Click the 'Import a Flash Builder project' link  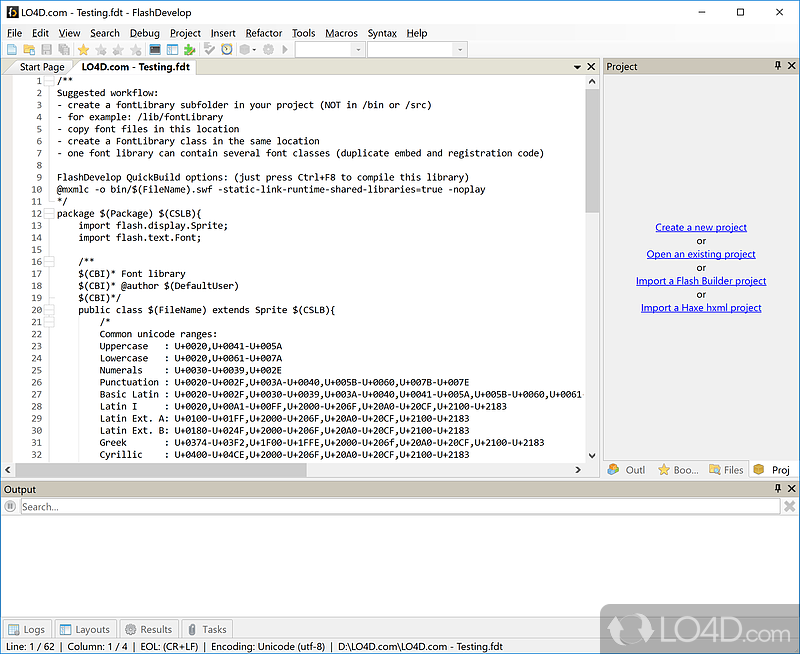701,281
